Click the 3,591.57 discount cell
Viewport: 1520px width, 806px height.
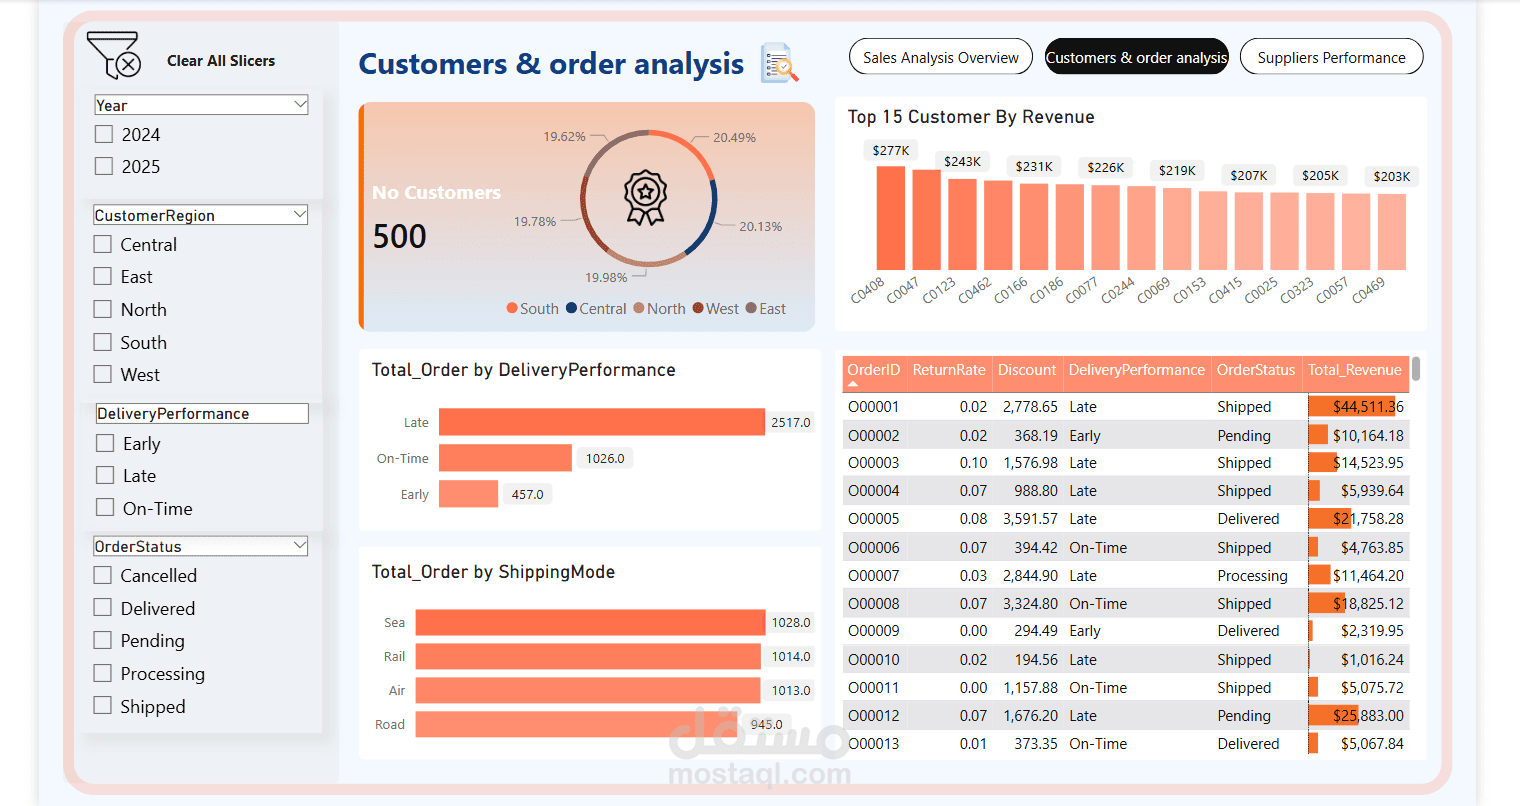(x=1030, y=519)
